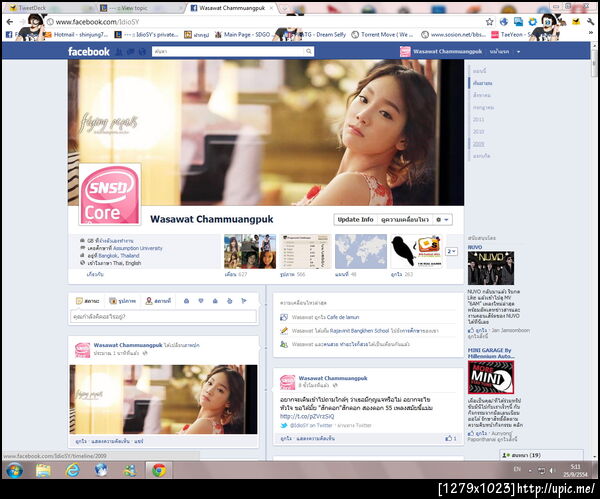Open friend requests icon in Facebook header
Viewport: 600px width, 499px height.
tap(119, 52)
